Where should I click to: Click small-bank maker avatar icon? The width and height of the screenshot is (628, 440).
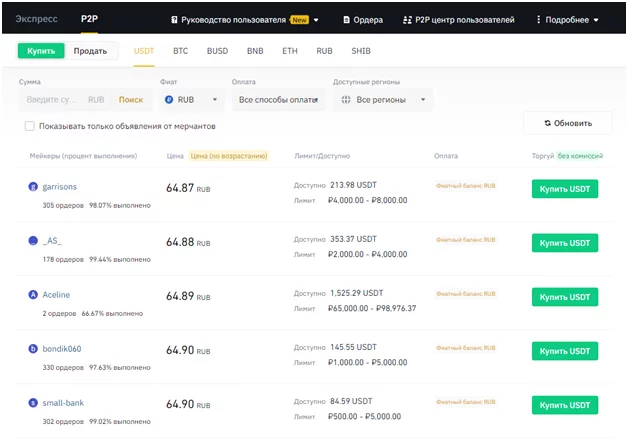point(33,403)
